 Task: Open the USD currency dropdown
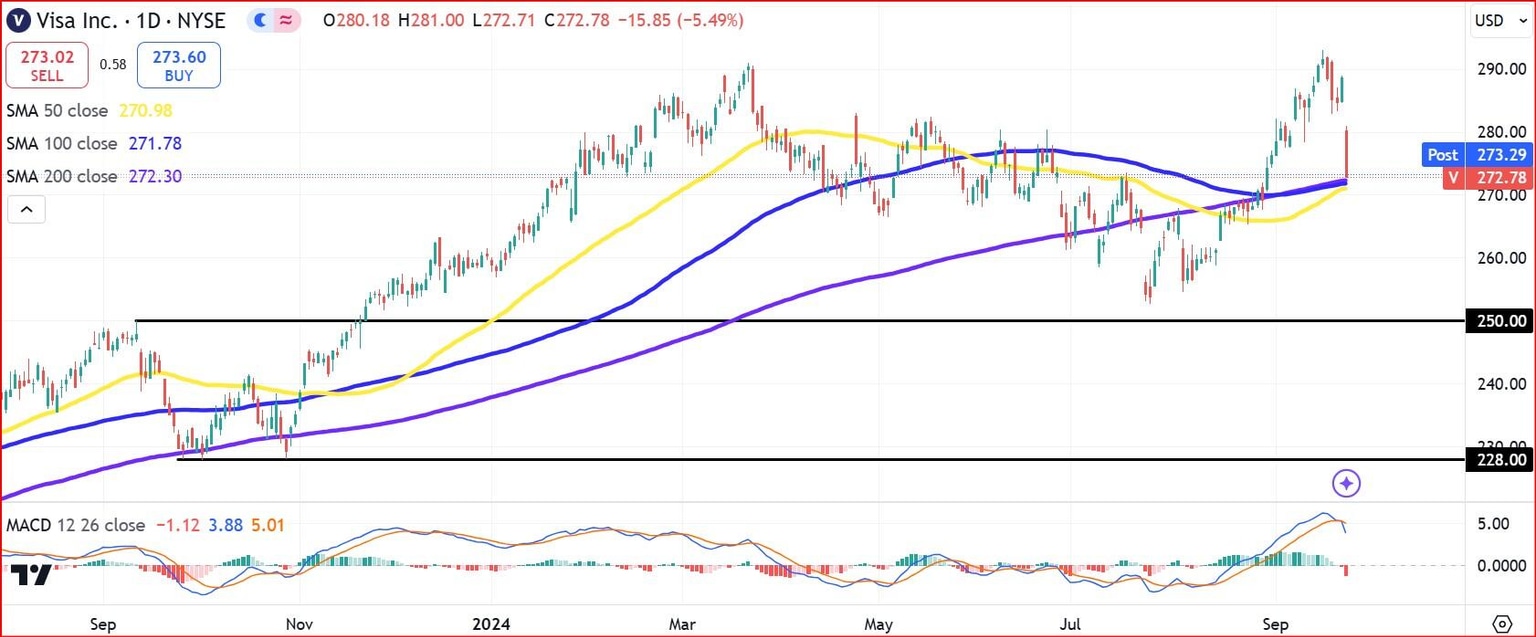pos(1500,20)
